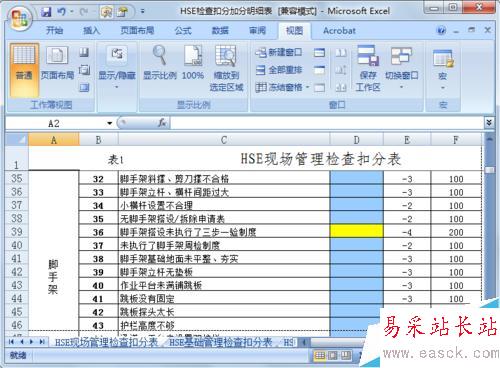Go to last sheet tab arrow

tap(42, 342)
